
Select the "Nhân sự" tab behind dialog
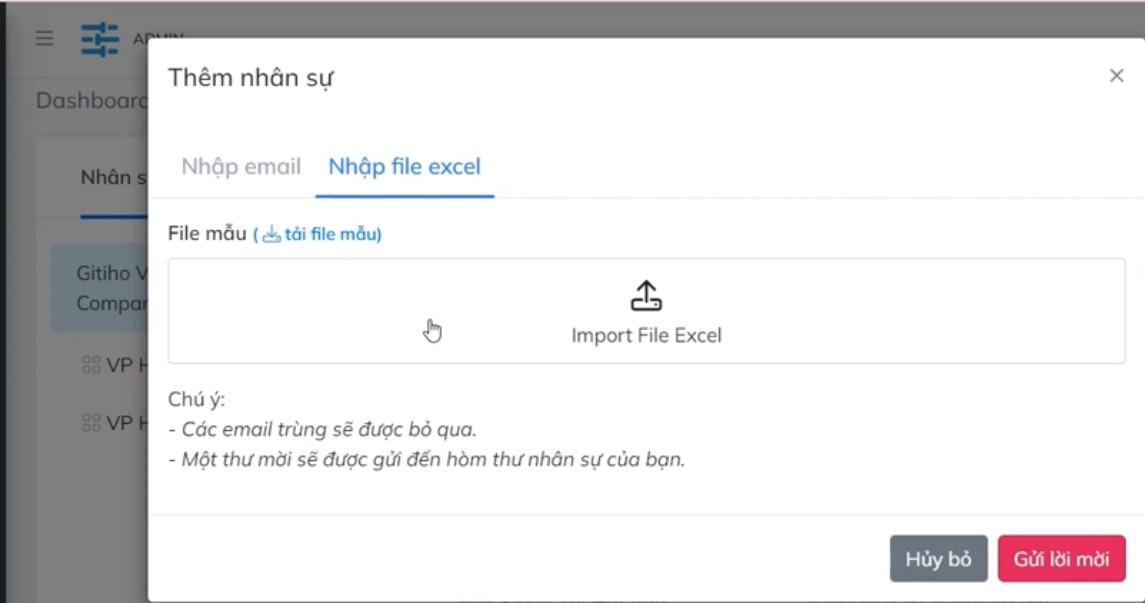[113, 178]
